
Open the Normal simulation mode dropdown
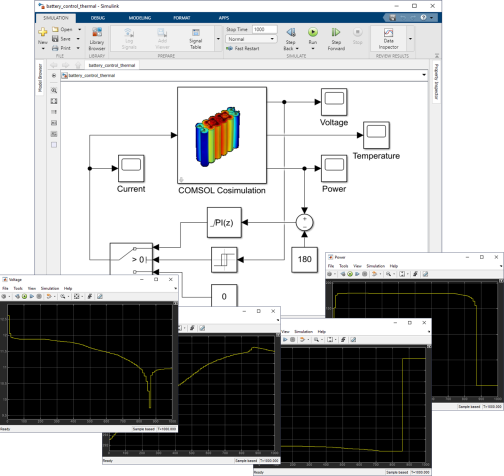pos(251,39)
